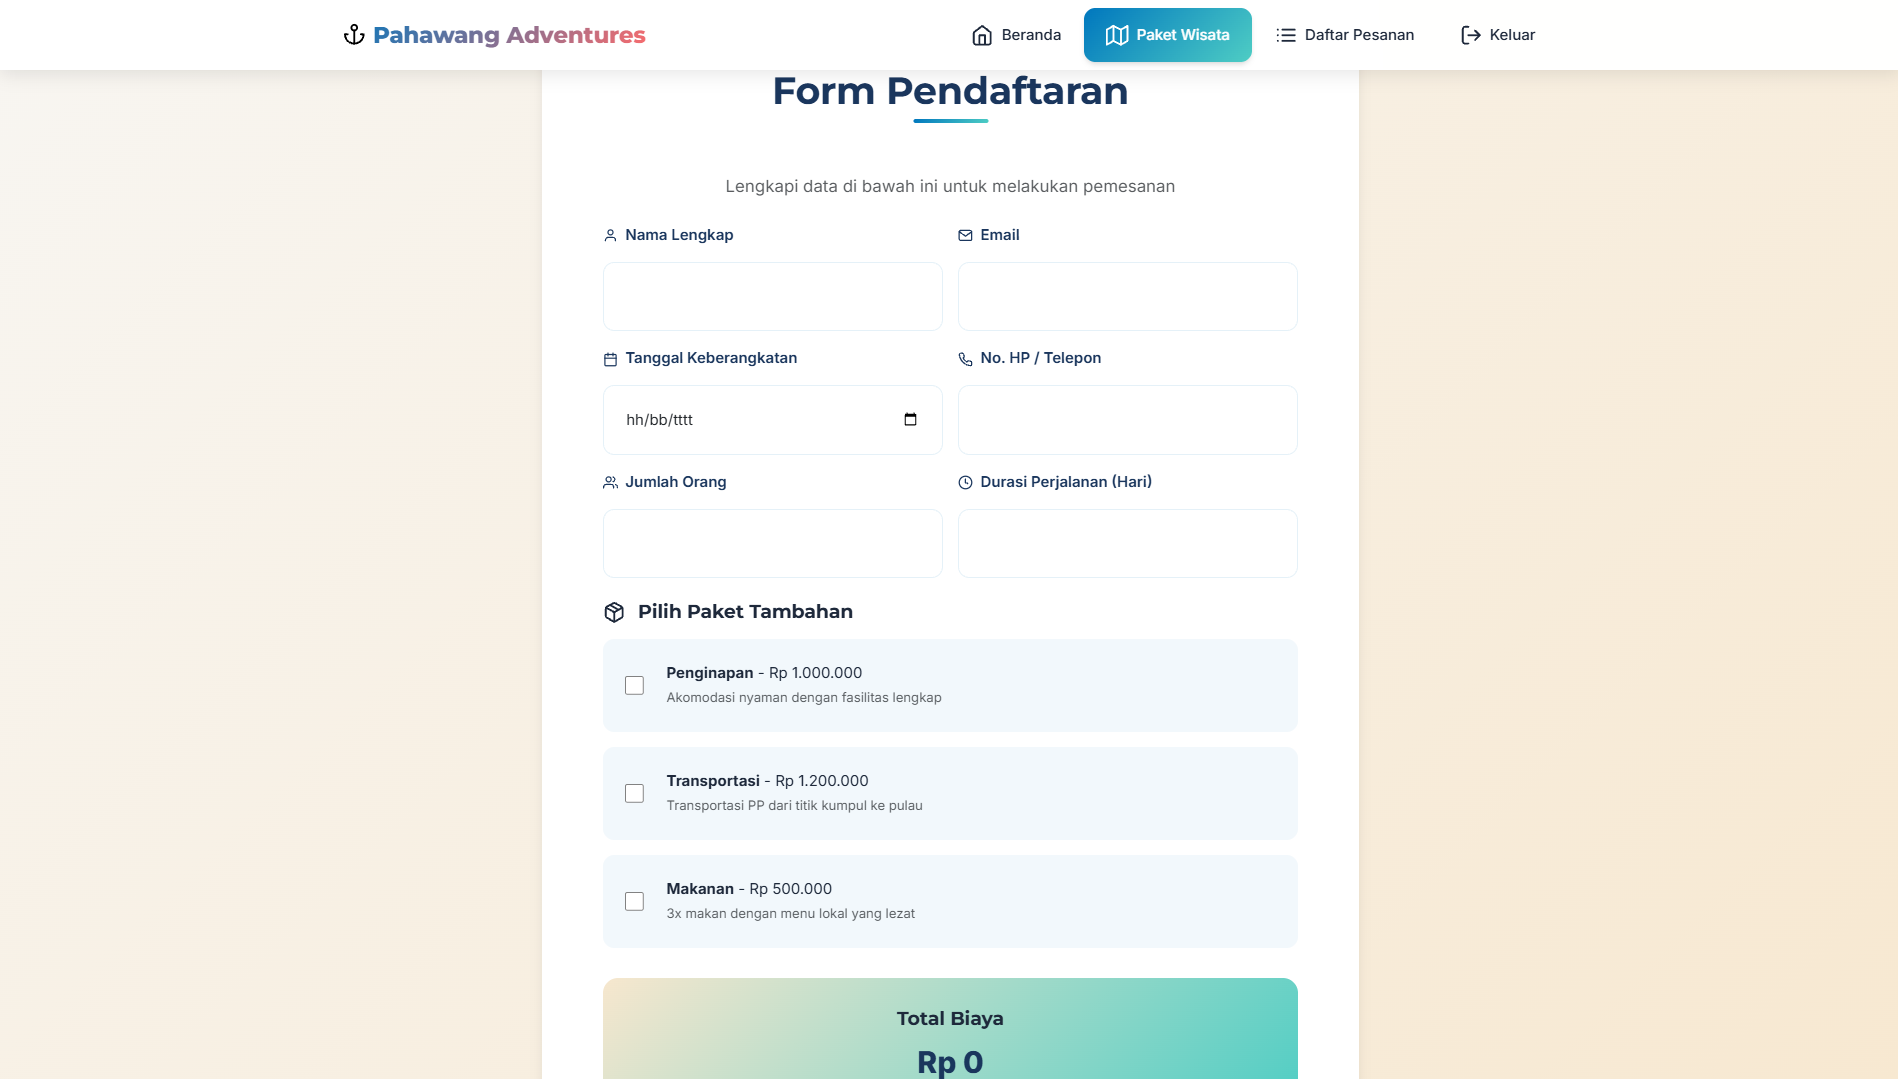Select the Keluar logout link
1898x1079 pixels.
[x=1498, y=35]
